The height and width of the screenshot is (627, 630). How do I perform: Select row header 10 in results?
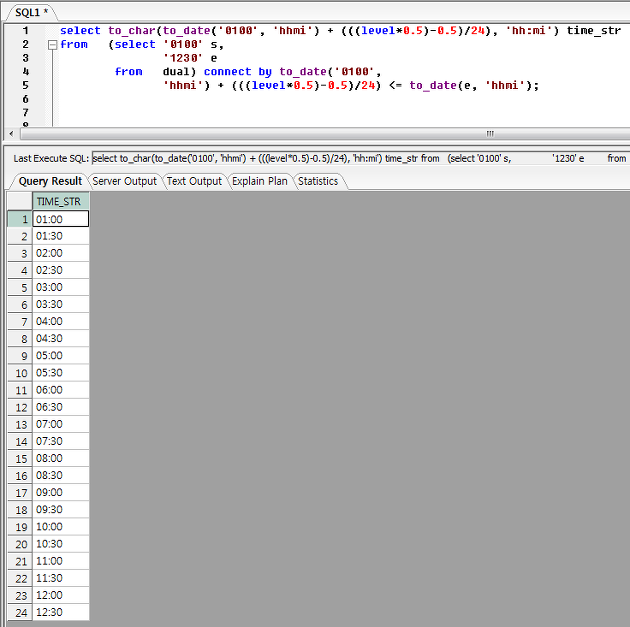coord(20,373)
